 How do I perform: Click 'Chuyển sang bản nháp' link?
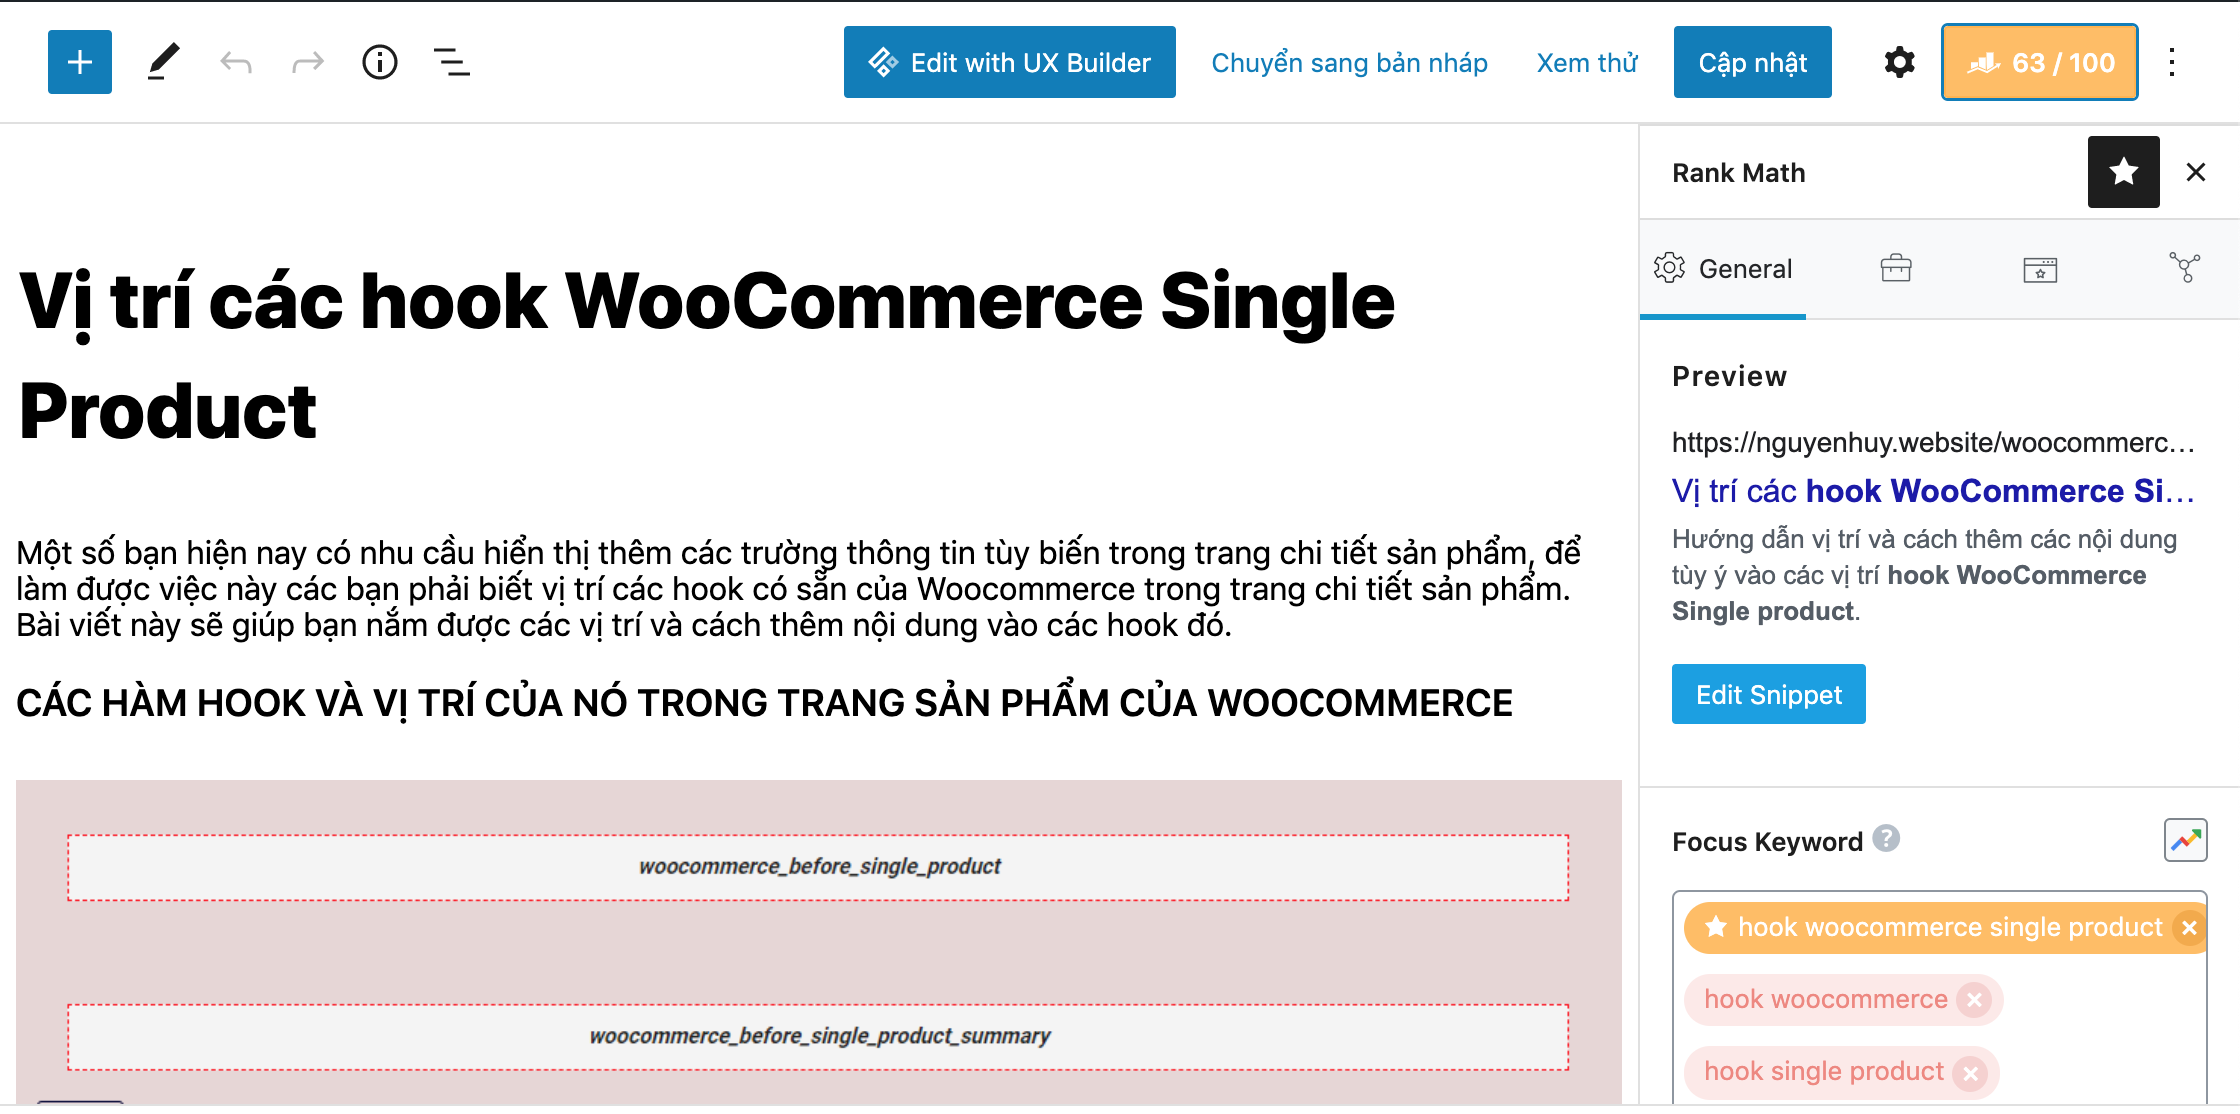click(x=1349, y=63)
